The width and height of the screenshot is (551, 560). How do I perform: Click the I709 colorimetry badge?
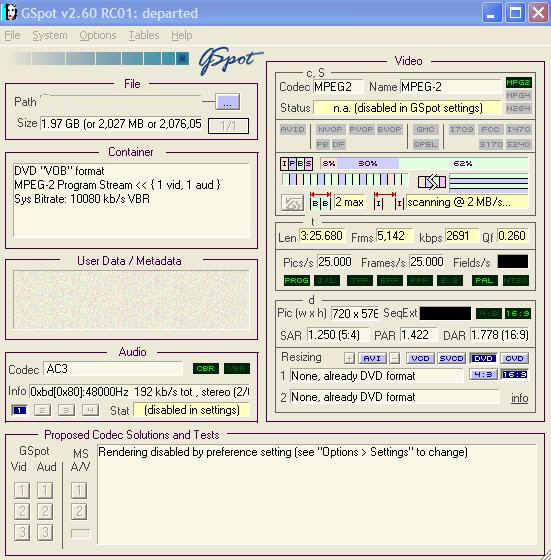[x=461, y=129]
